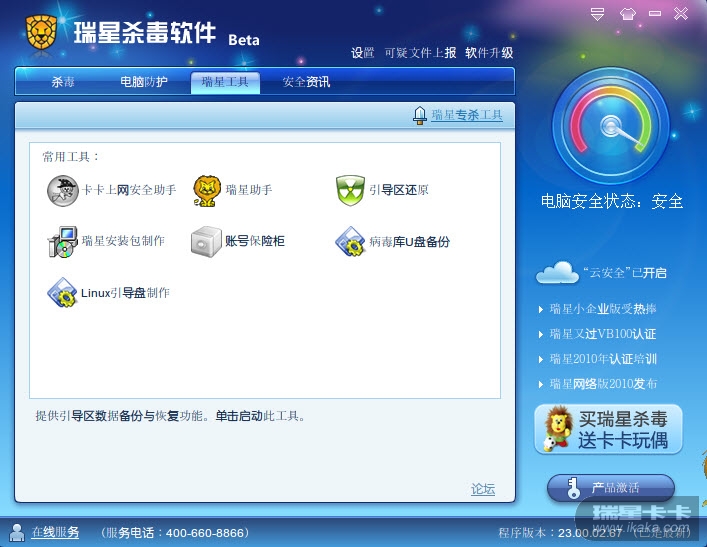This screenshot has width=707, height=547.
Task: Click the 瑞星助手 label
Action: [249, 190]
